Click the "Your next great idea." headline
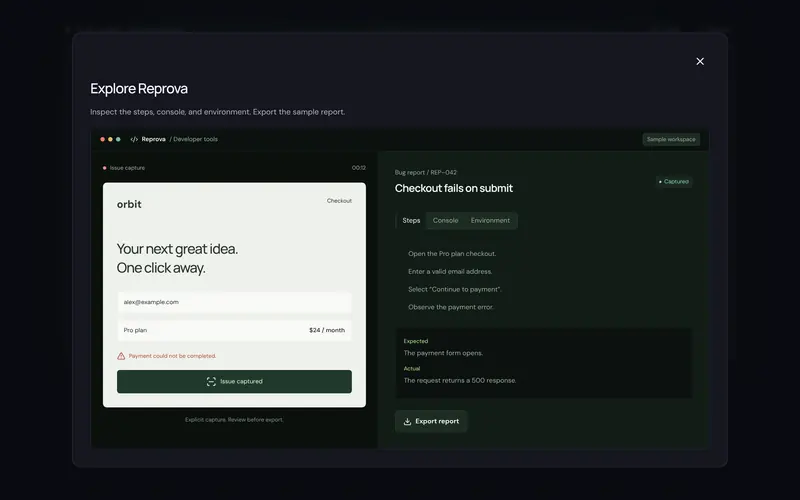 pyautogui.click(x=177, y=249)
